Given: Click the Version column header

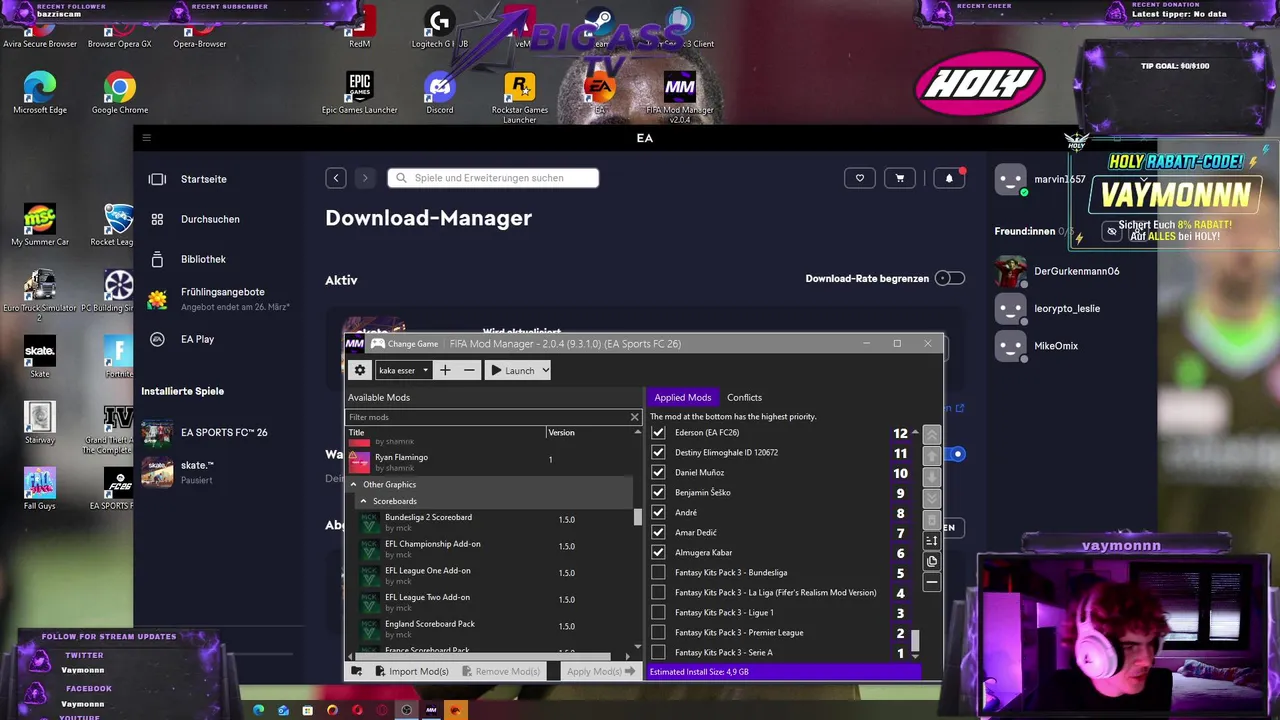Looking at the screenshot, I should pyautogui.click(x=590, y=433).
